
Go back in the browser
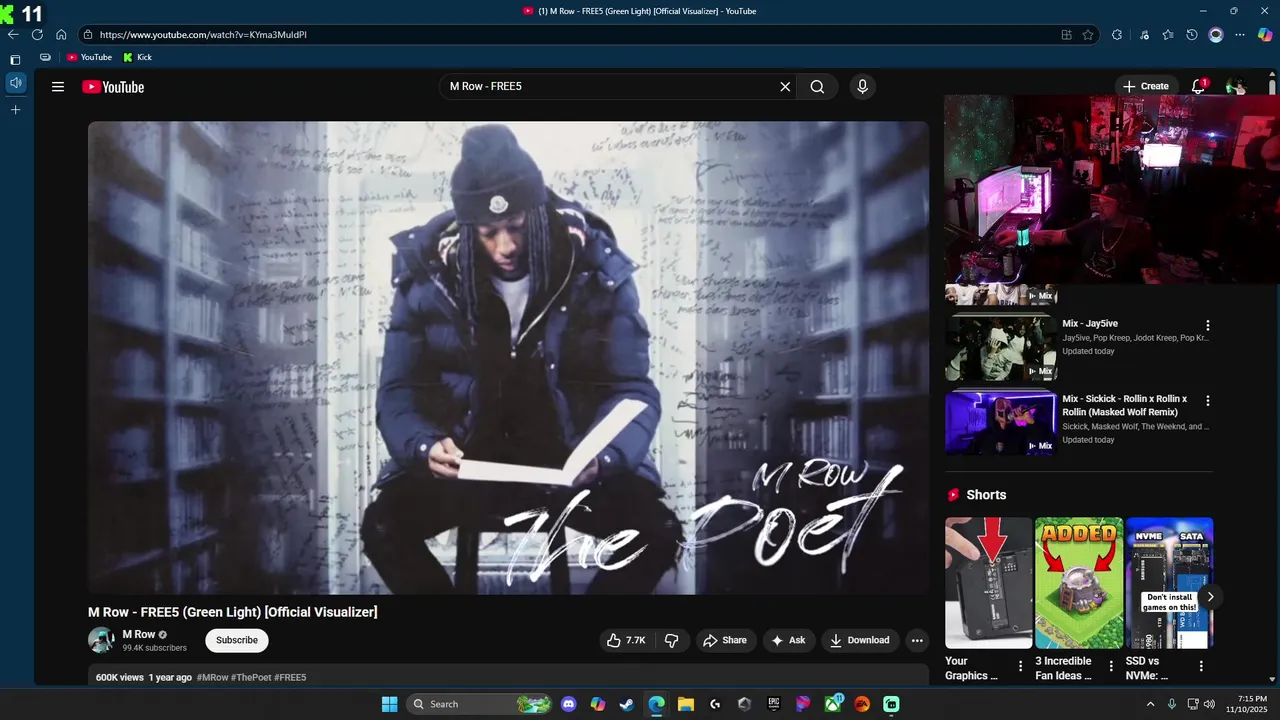(x=13, y=34)
